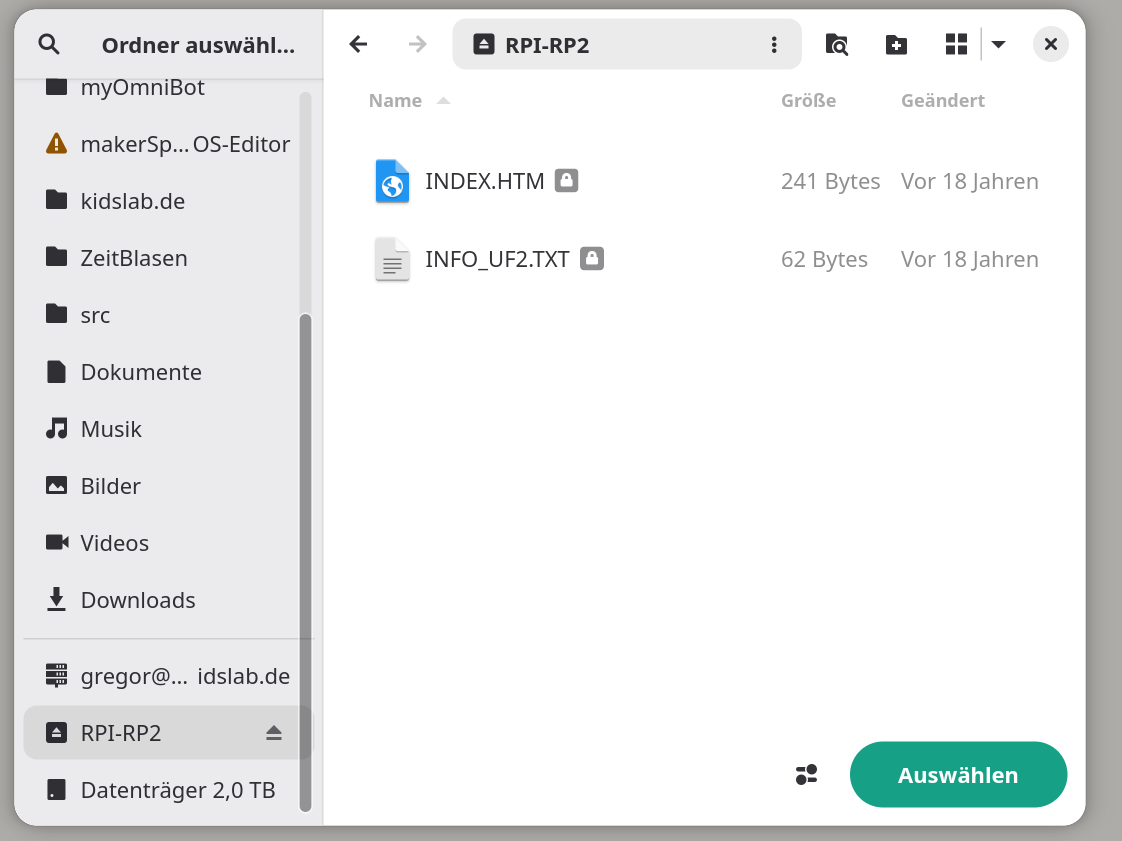The image size is (1122, 841).
Task: Click the RPI-RP2 location path bar
Action: [627, 44]
